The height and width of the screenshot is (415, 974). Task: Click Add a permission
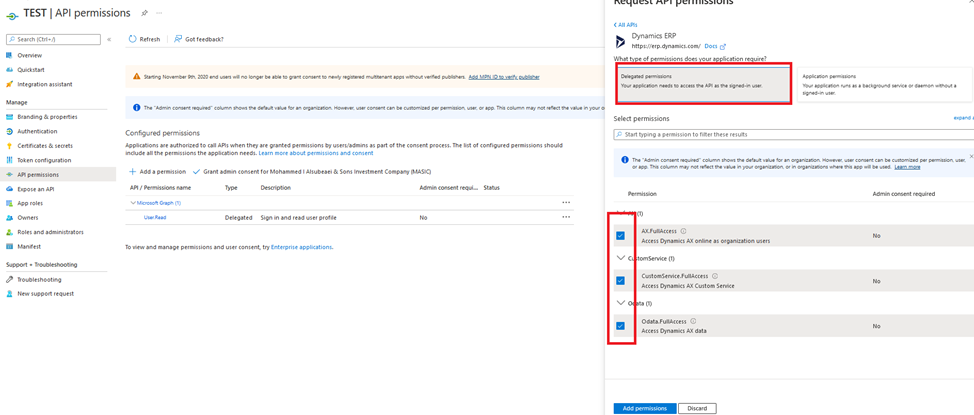(158, 171)
